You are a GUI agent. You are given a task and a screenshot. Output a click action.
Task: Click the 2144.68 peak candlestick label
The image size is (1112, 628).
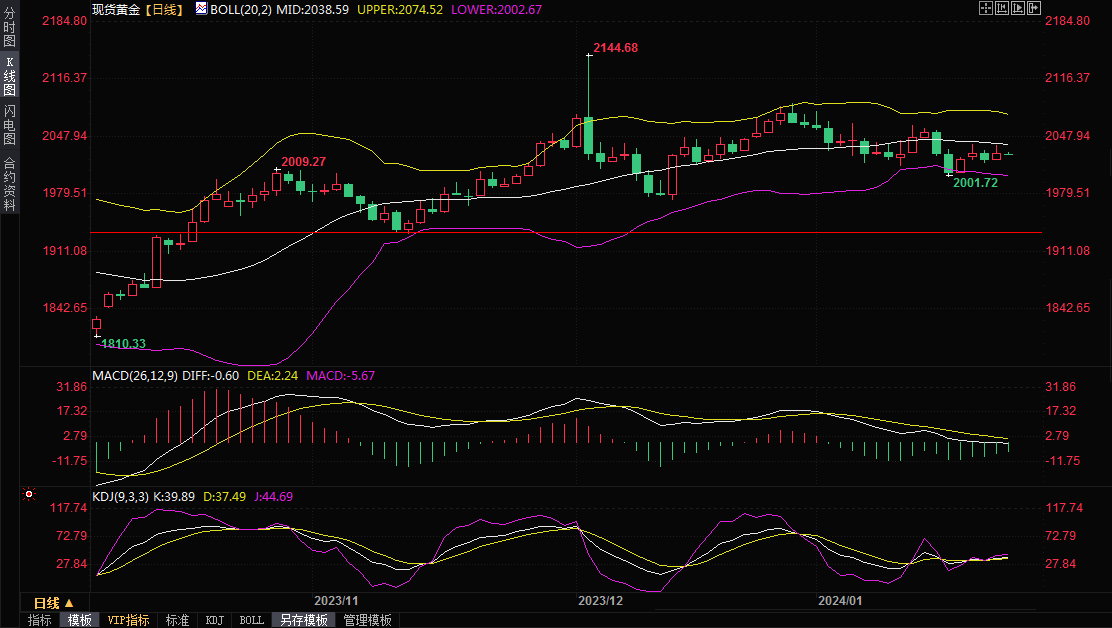point(615,48)
